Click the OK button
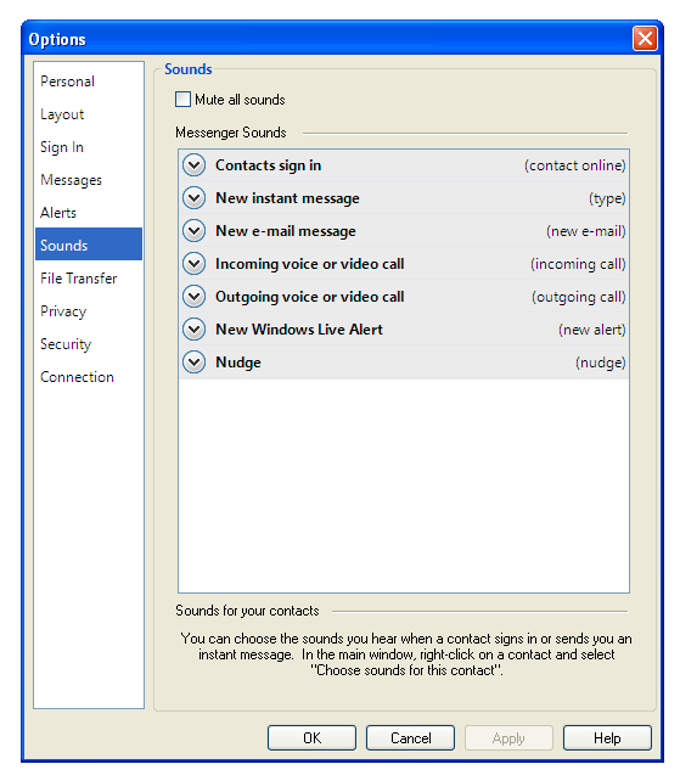Image resolution: width=680 pixels, height=781 pixels. (x=312, y=738)
